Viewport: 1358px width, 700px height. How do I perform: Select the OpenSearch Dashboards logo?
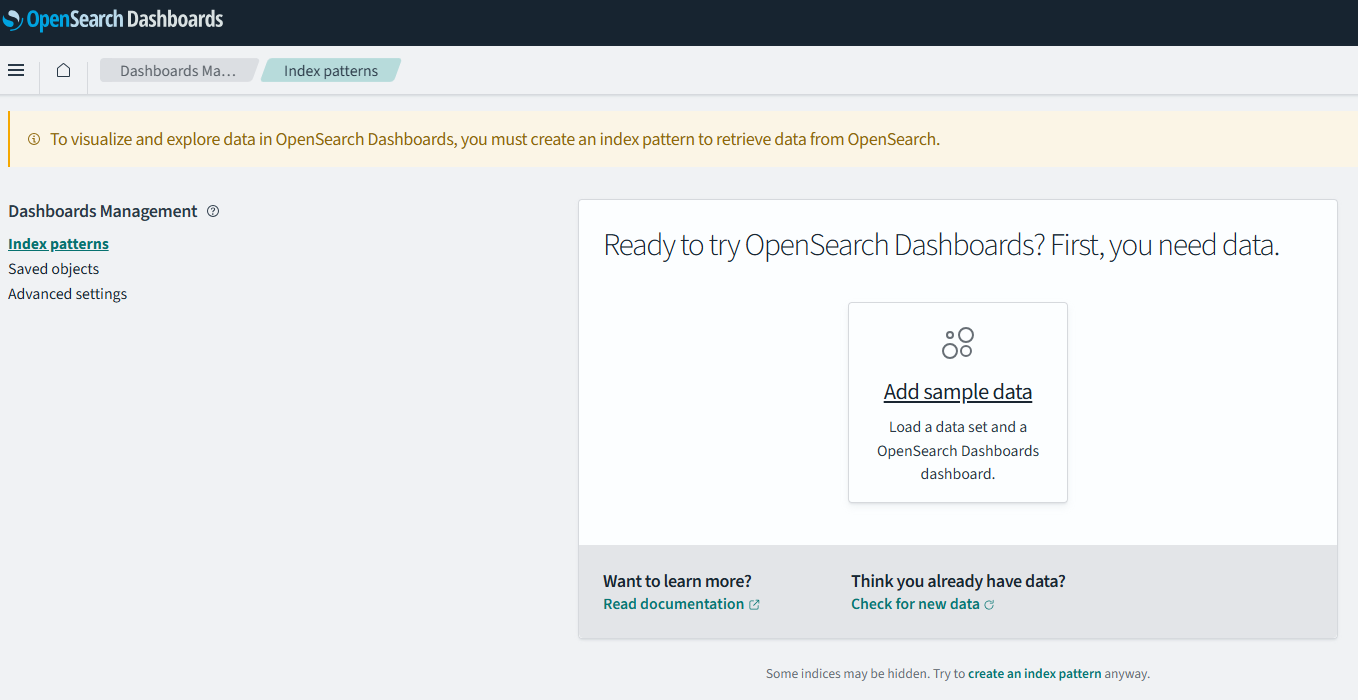113,19
